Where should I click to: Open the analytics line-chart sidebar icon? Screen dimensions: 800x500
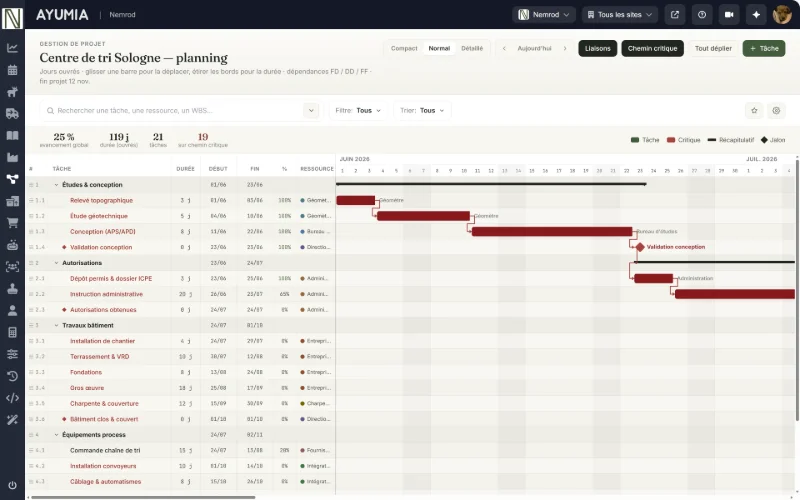pos(12,48)
